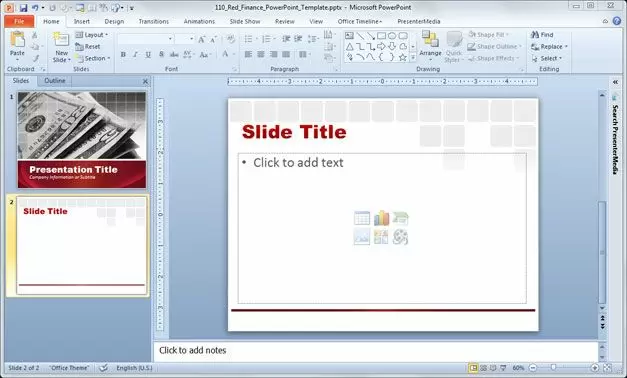This screenshot has width=627, height=378.
Task: Toggle Italic formatting button
Action: (x=136, y=54)
